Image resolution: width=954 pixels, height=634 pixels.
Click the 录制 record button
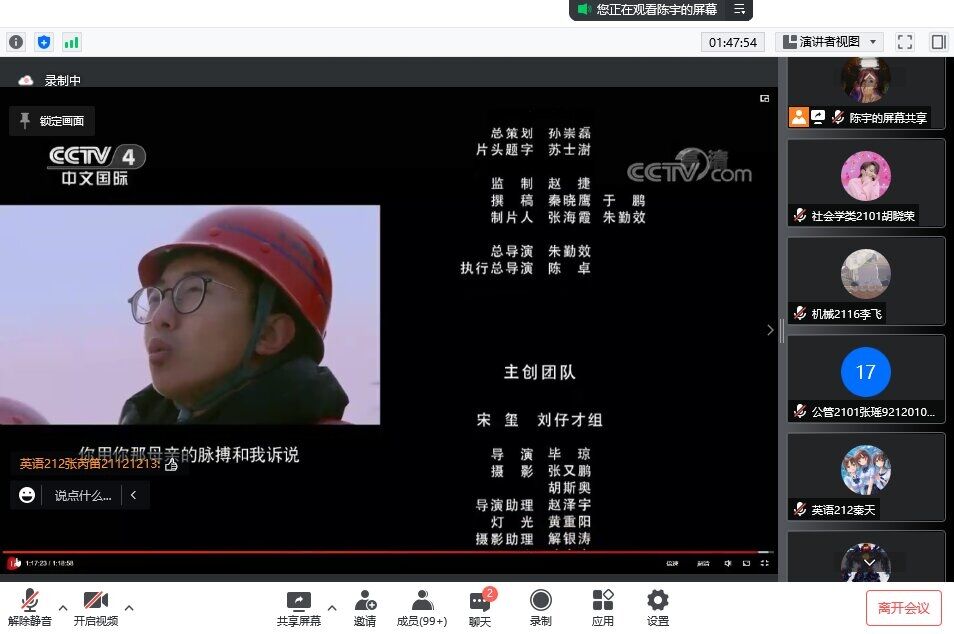pos(540,607)
